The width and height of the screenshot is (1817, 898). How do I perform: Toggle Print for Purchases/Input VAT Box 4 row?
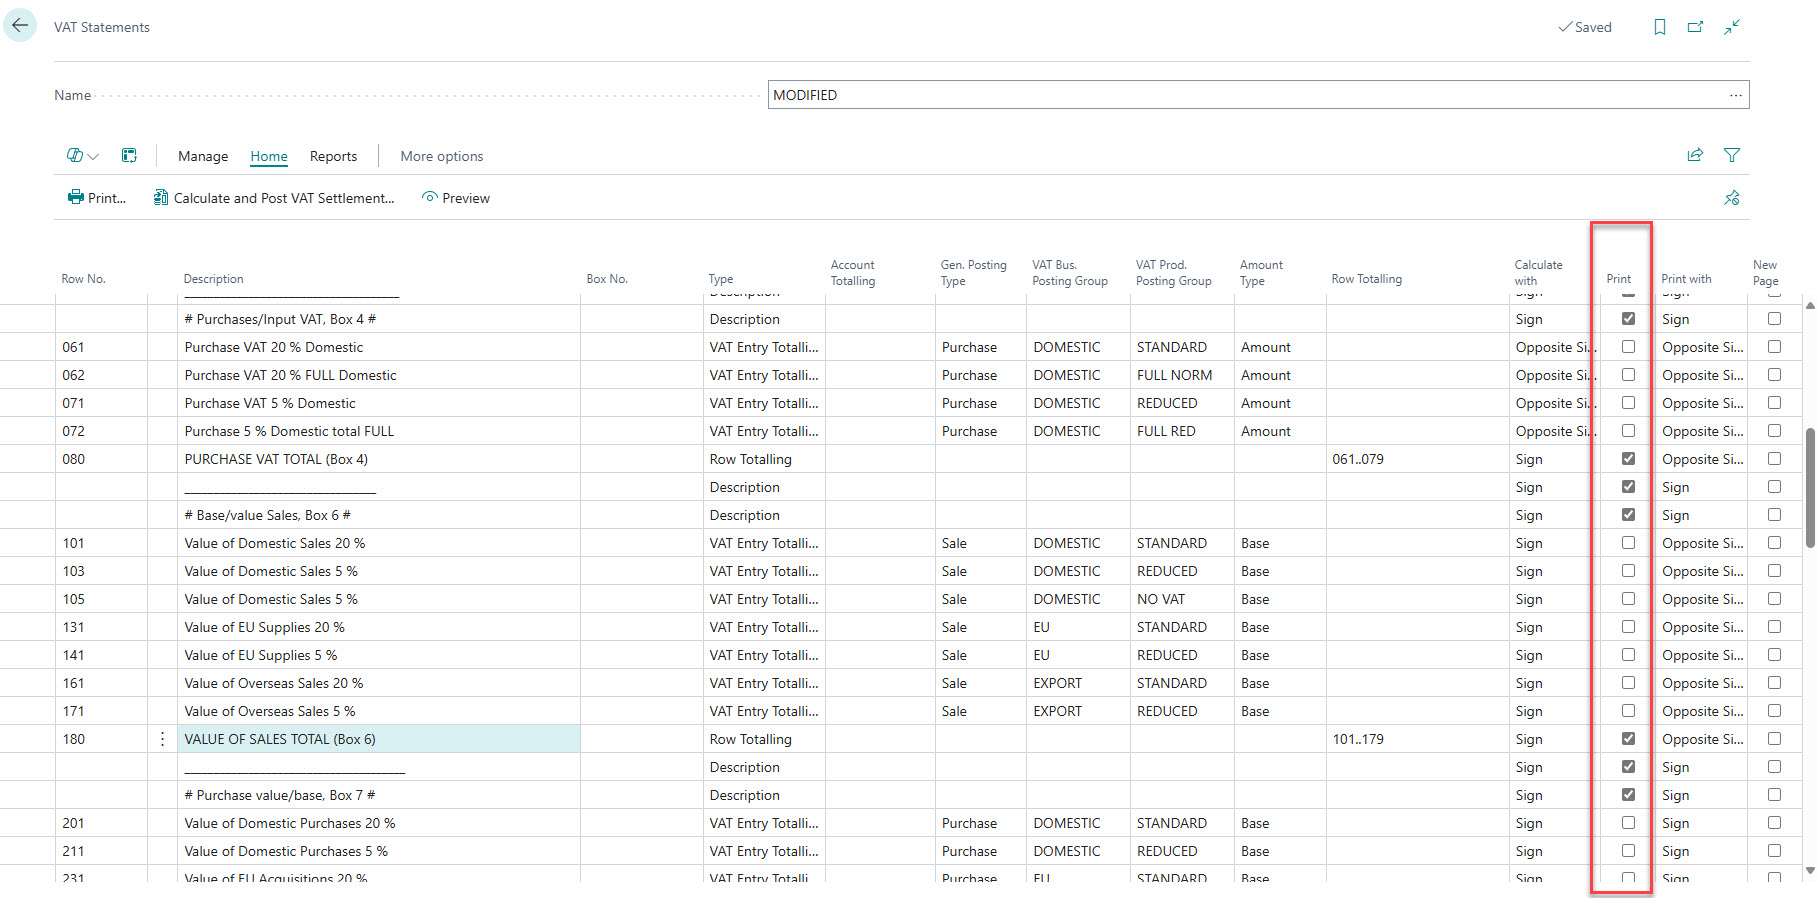1628,319
